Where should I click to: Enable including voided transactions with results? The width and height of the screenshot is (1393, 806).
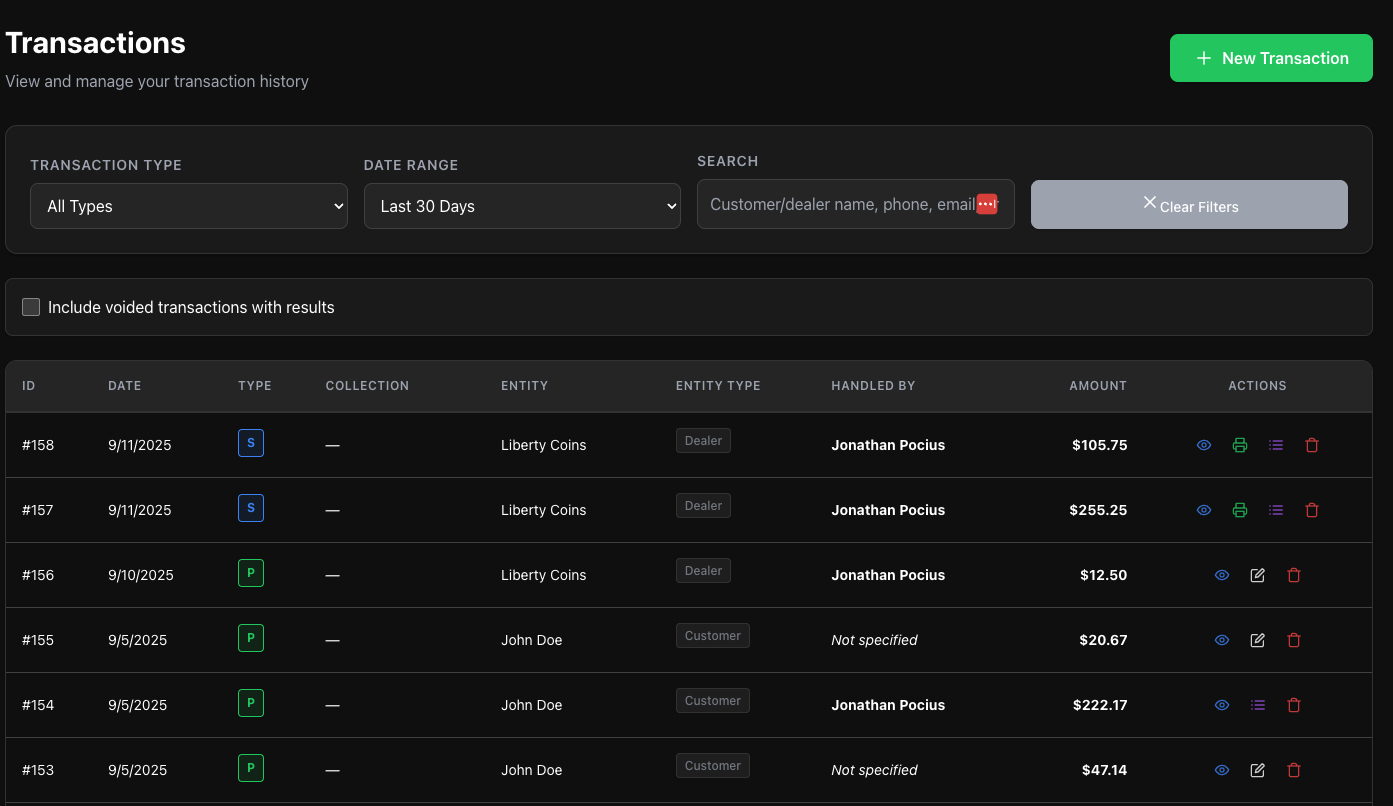point(30,307)
